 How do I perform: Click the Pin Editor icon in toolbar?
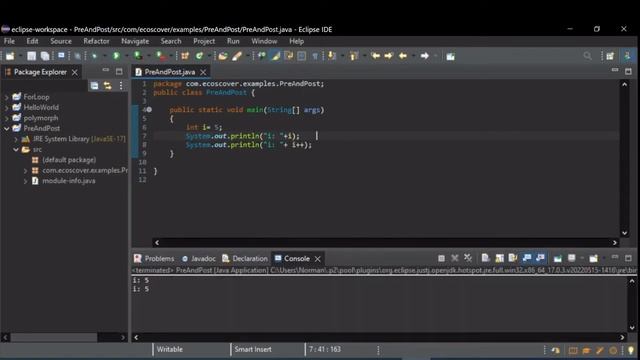coord(450,56)
